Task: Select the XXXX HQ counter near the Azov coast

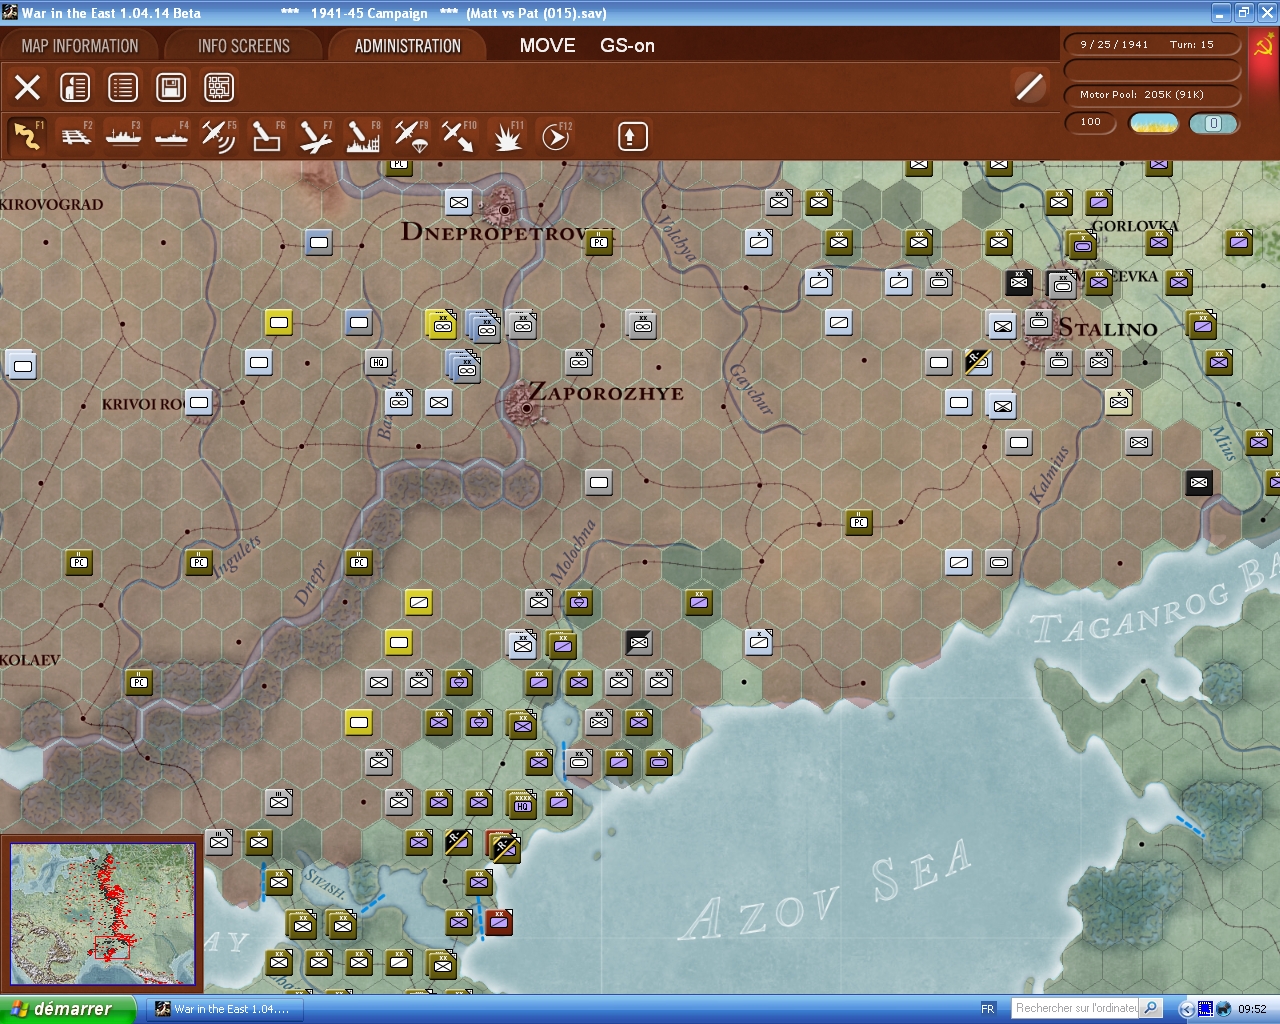Action: pyautogui.click(x=521, y=803)
